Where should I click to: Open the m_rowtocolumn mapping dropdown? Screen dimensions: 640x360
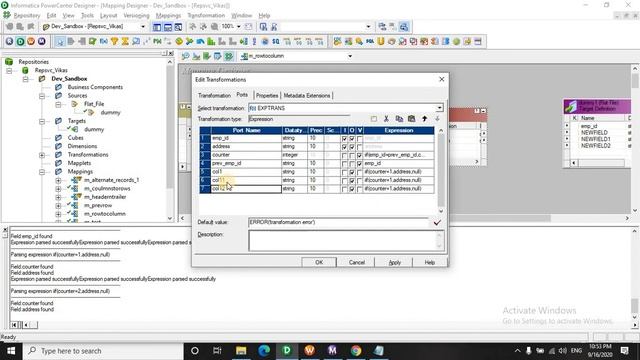point(350,56)
